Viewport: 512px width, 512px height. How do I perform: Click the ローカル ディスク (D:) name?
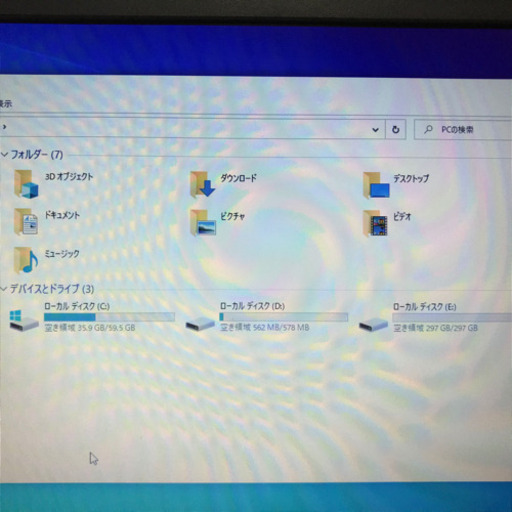tap(252, 306)
